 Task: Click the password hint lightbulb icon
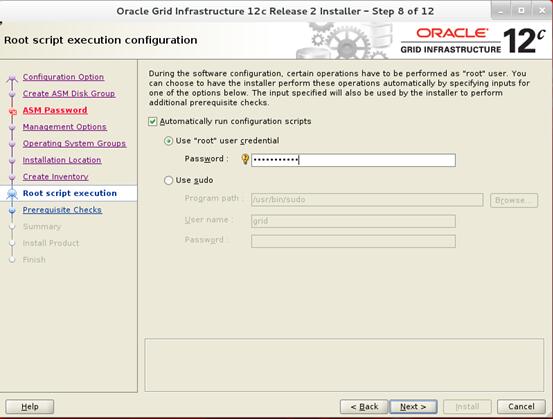click(x=245, y=159)
